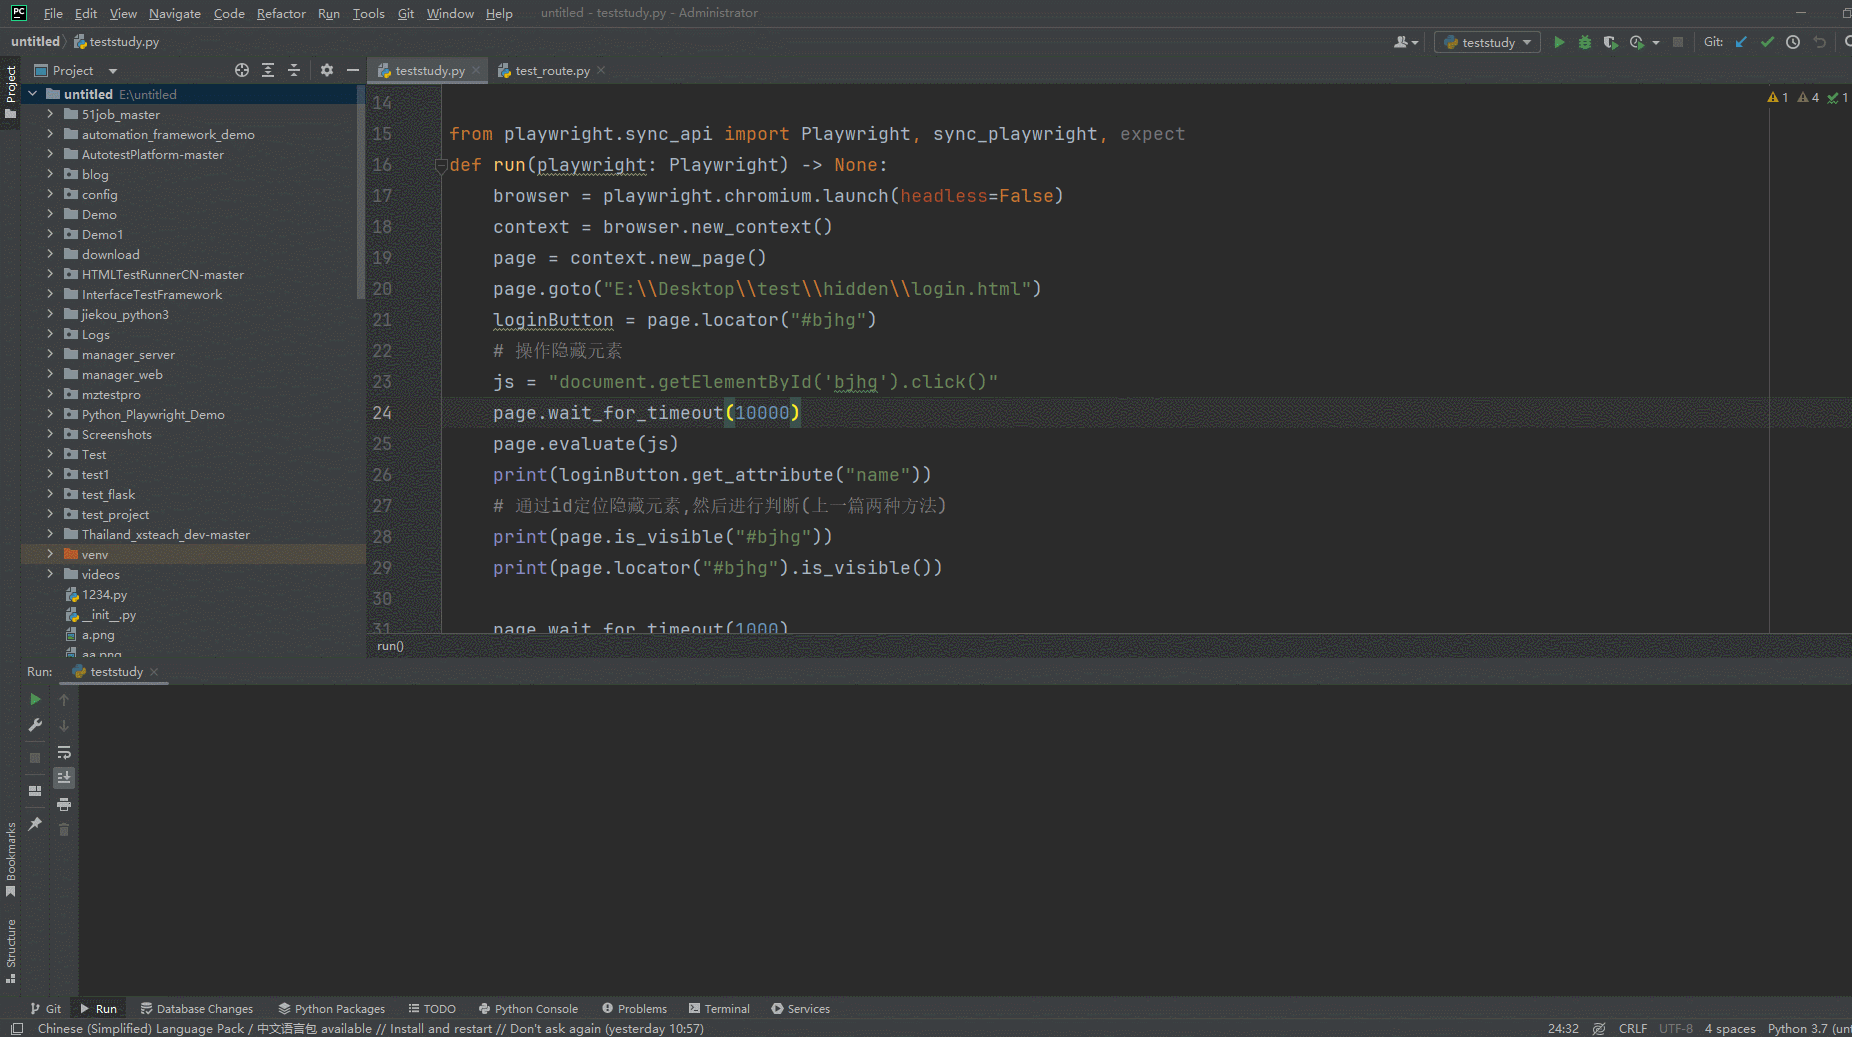
Task: Print run console output
Action: [x=64, y=804]
